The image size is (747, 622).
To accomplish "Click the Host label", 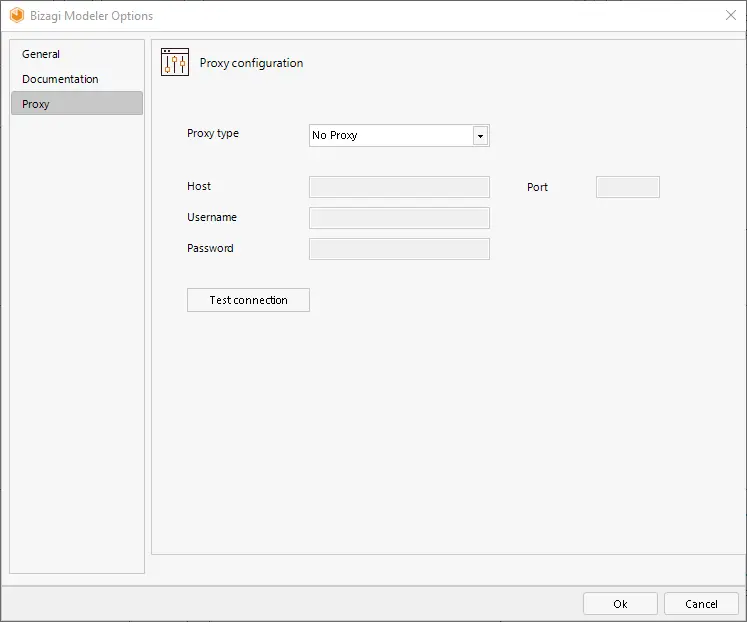I will pos(199,186).
